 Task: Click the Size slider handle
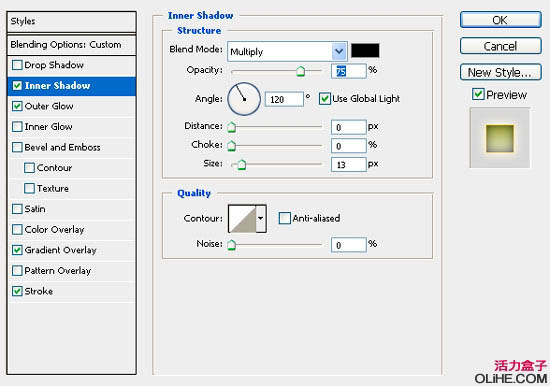click(241, 165)
